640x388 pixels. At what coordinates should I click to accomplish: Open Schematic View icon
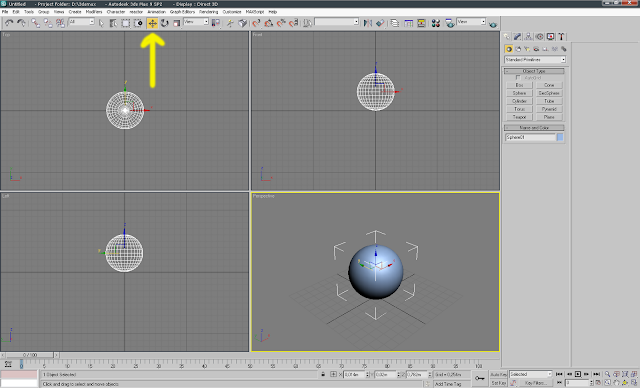(x=421, y=23)
